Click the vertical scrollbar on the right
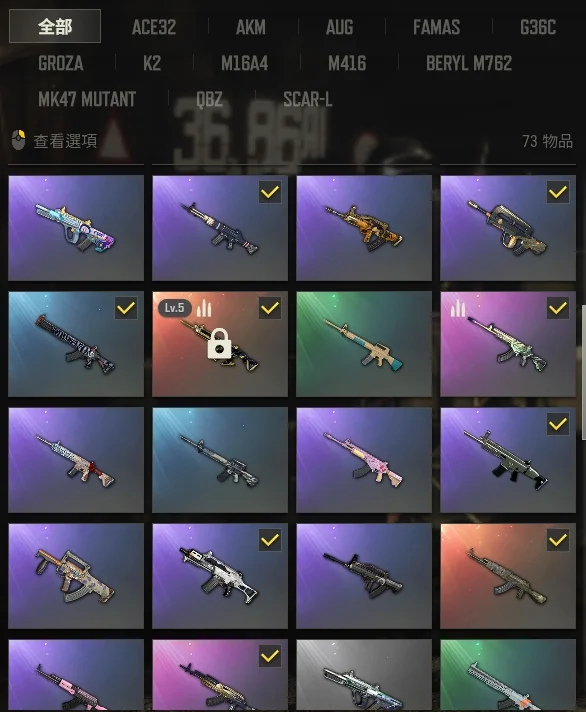 point(583,372)
